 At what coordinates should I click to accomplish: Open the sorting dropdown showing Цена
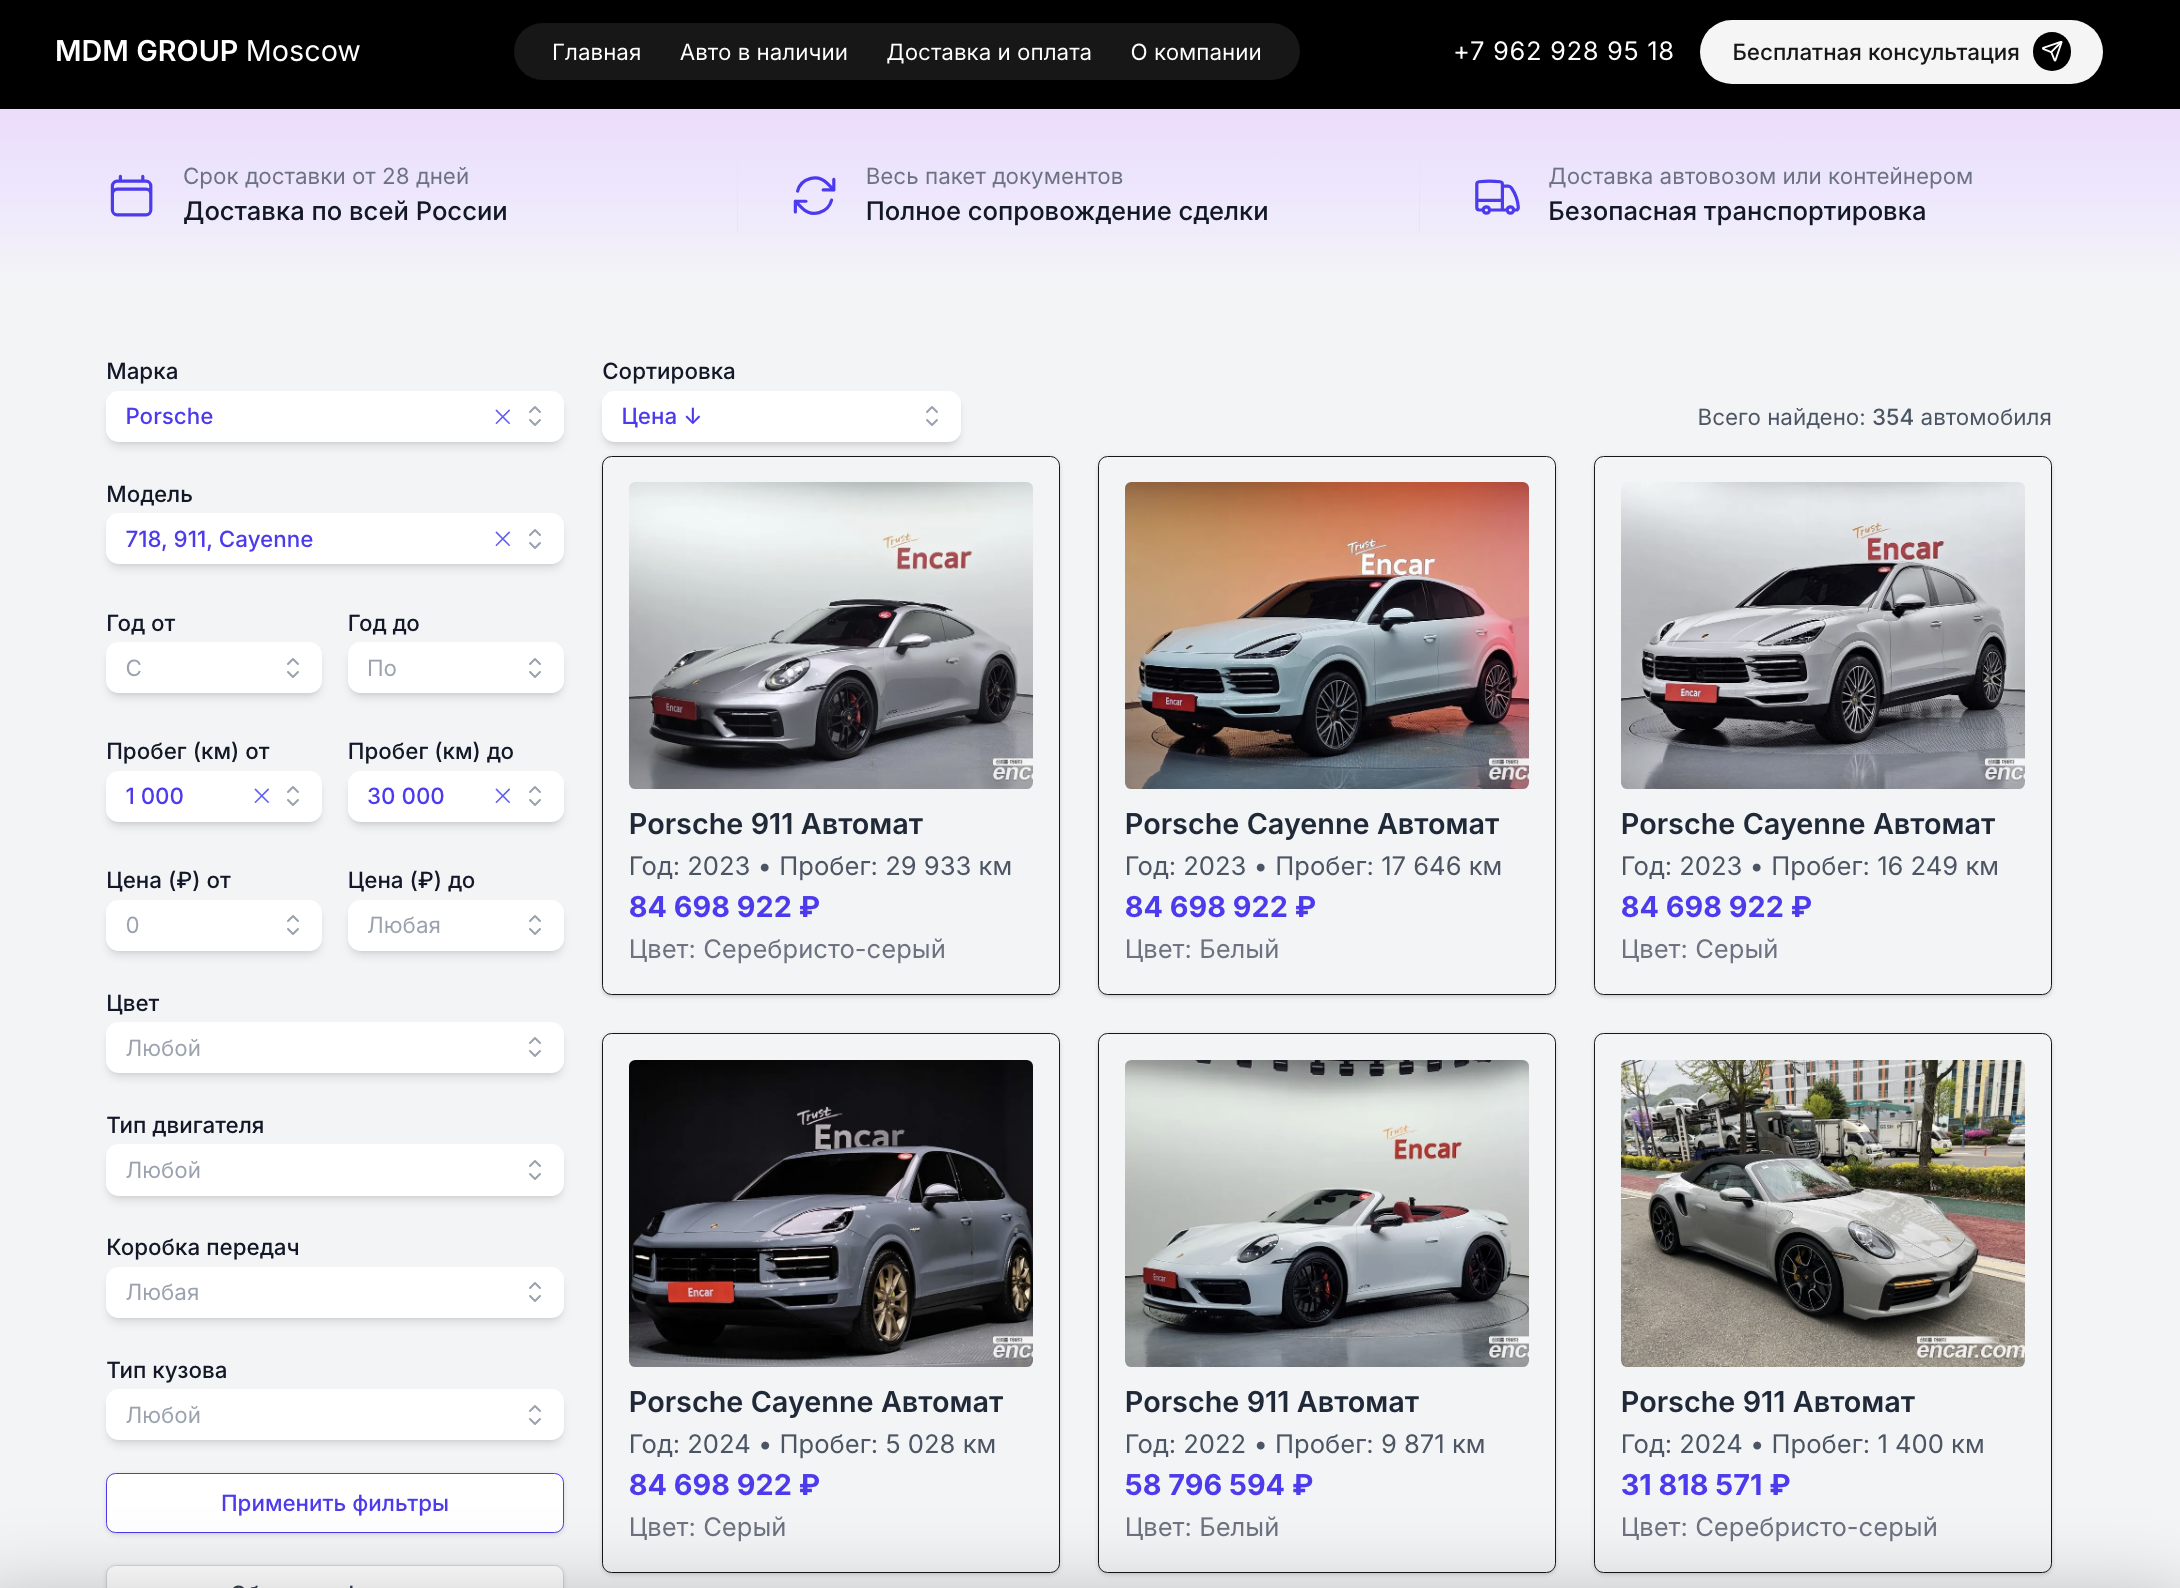click(780, 416)
